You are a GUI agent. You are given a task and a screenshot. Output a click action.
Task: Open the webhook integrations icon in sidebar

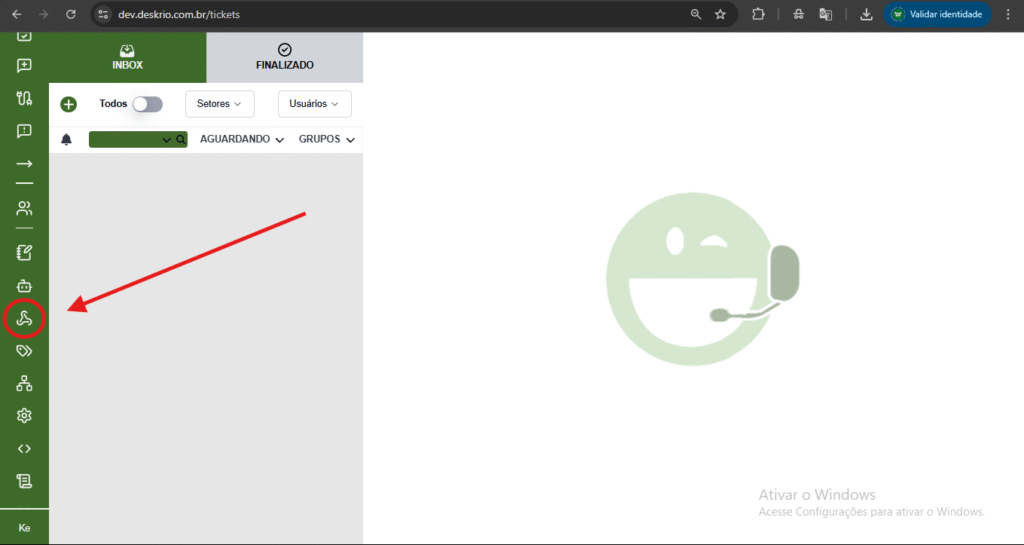pos(24,319)
